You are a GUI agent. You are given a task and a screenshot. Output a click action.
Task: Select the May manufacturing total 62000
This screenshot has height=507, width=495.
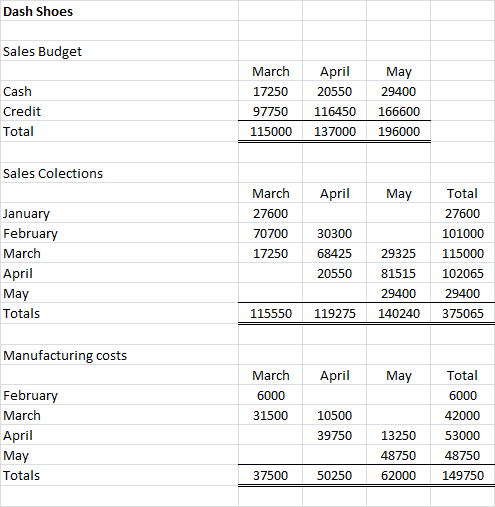pyautogui.click(x=398, y=475)
